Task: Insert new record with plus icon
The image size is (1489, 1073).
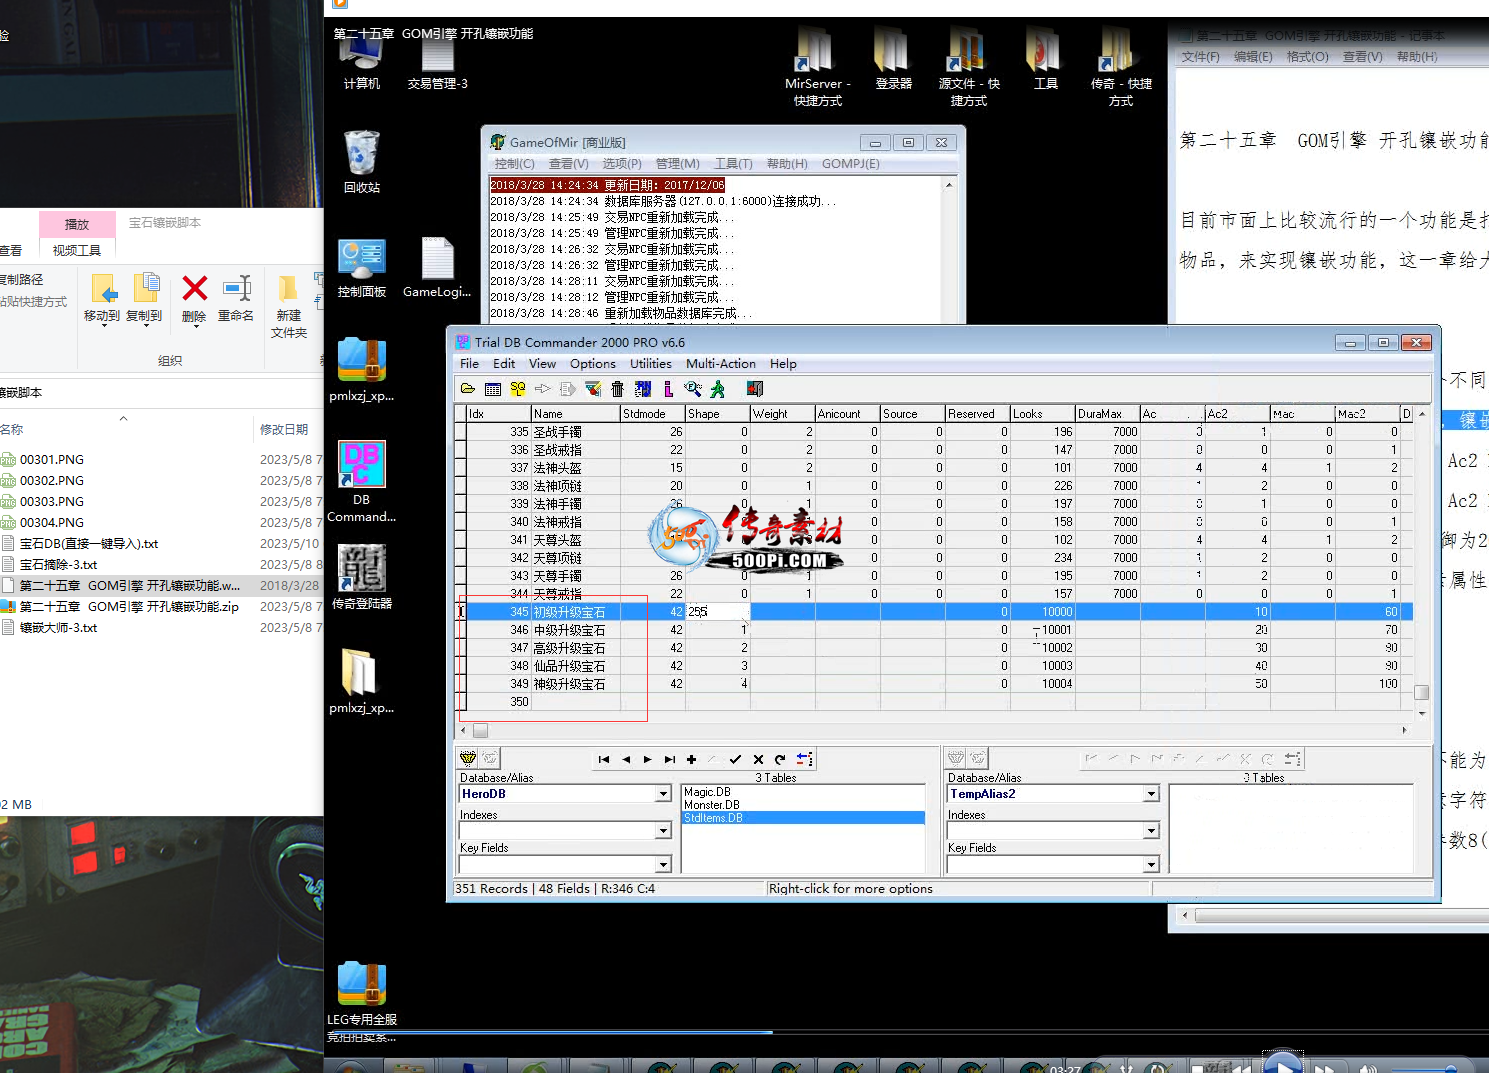Action: tap(691, 759)
